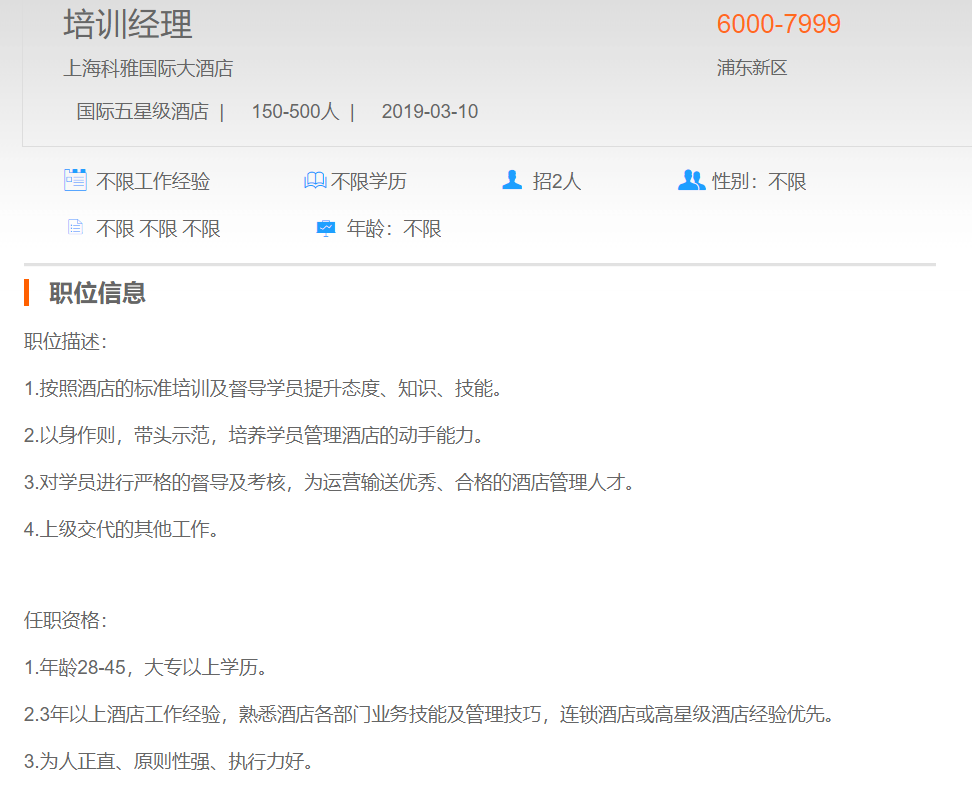972x797 pixels.
Task: Click the age requirement presentation icon
Action: [326, 228]
